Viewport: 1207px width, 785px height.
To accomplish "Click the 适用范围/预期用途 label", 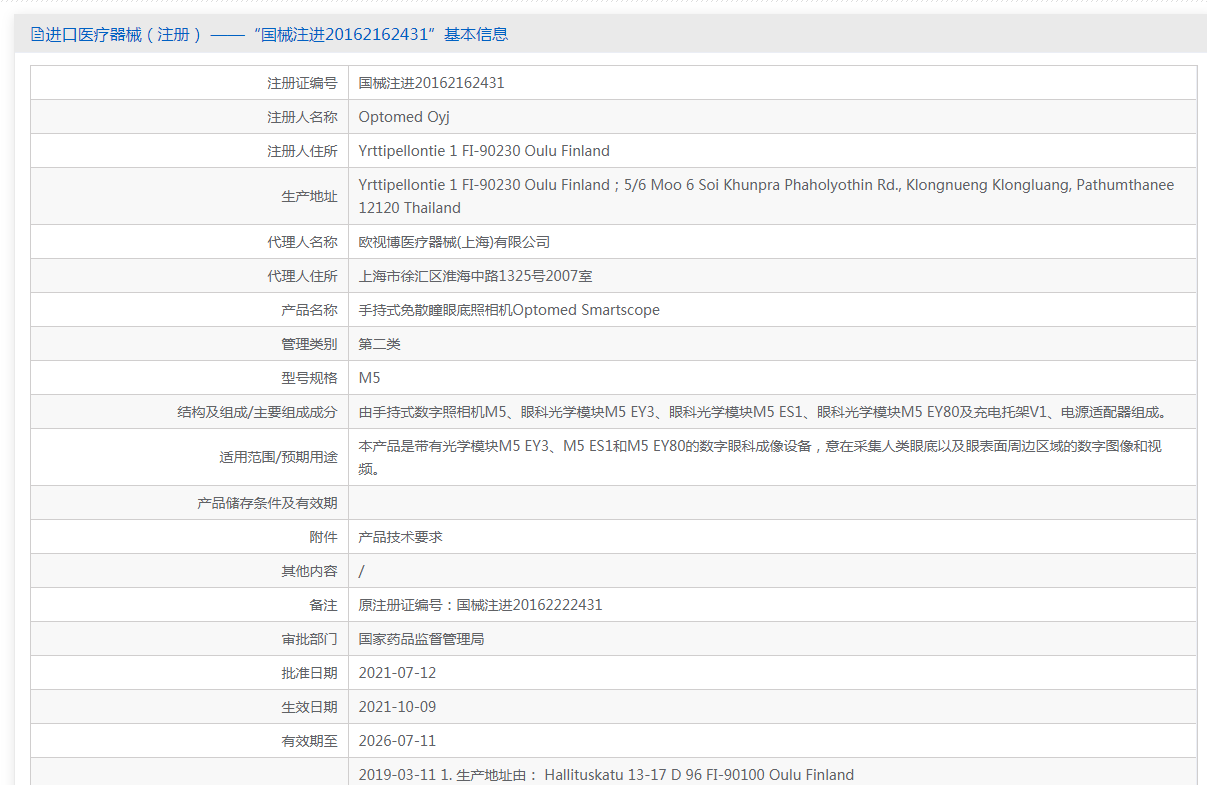I will pyautogui.click(x=278, y=457).
